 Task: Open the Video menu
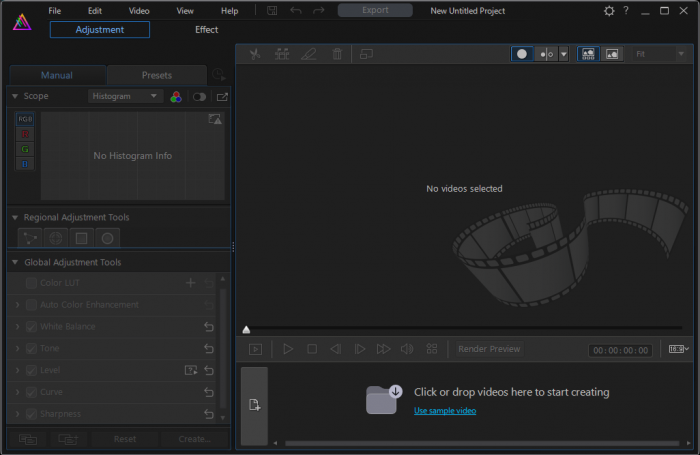point(139,11)
